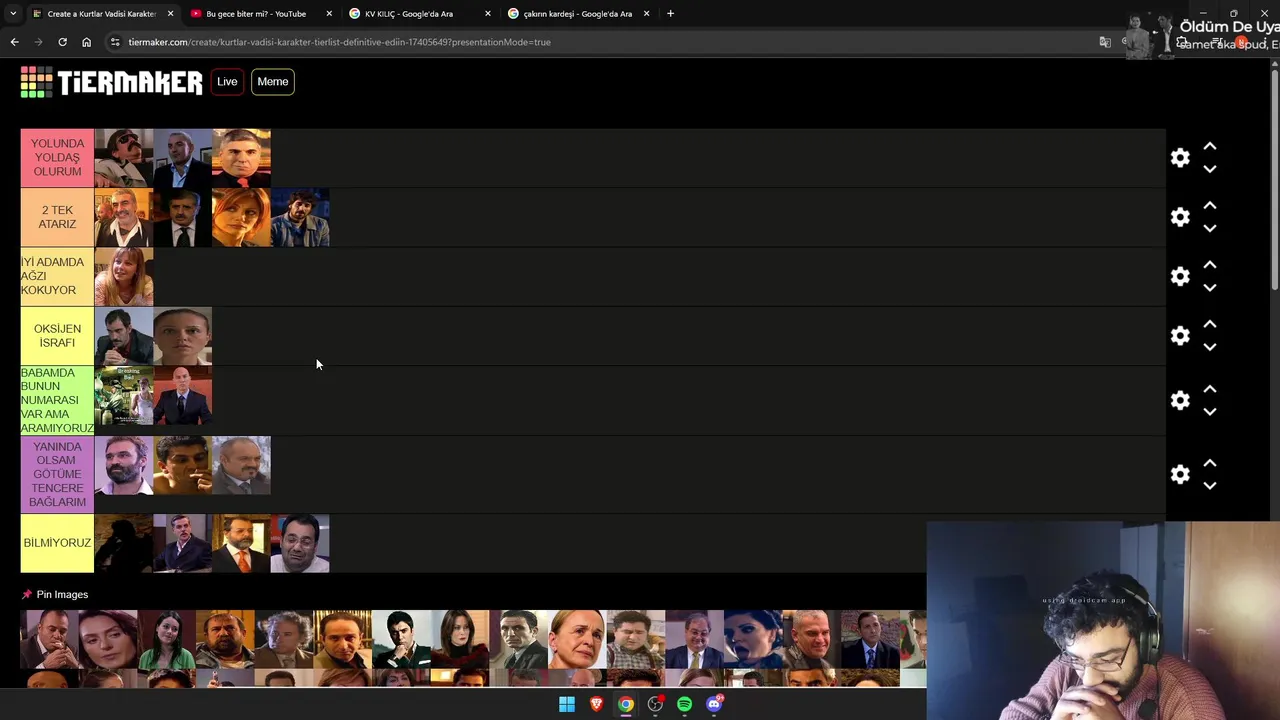Image resolution: width=1280 pixels, height=720 pixels.
Task: Select the 2 TEK ATARIZ orange label
Action: point(57,217)
